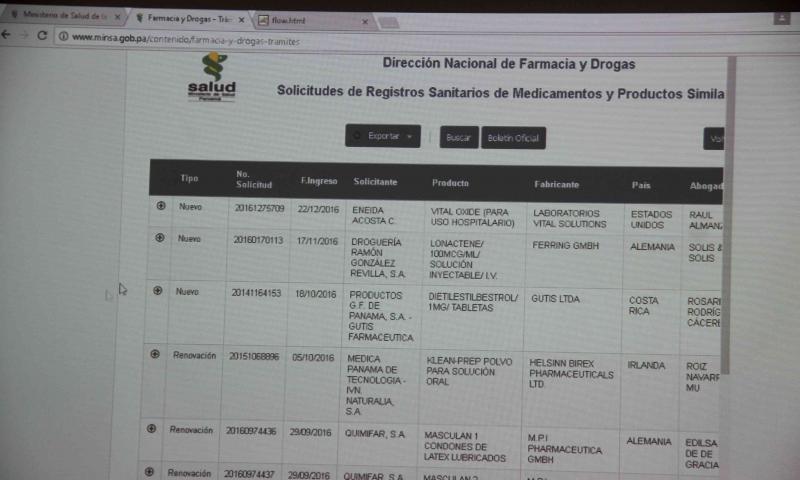Click the salud Ministerio de Salud logo

[x=212, y=77]
